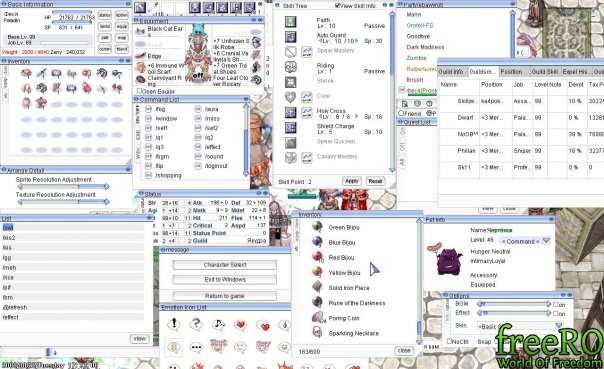Toggle the View Skill Info checkbox

(x=338, y=5)
